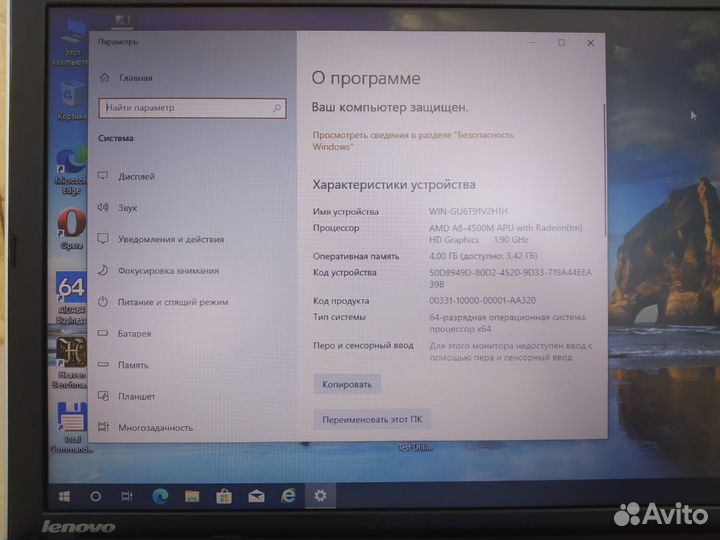This screenshot has width=720, height=540.
Task: Open File Explorer from the taskbar
Action: (x=192, y=496)
